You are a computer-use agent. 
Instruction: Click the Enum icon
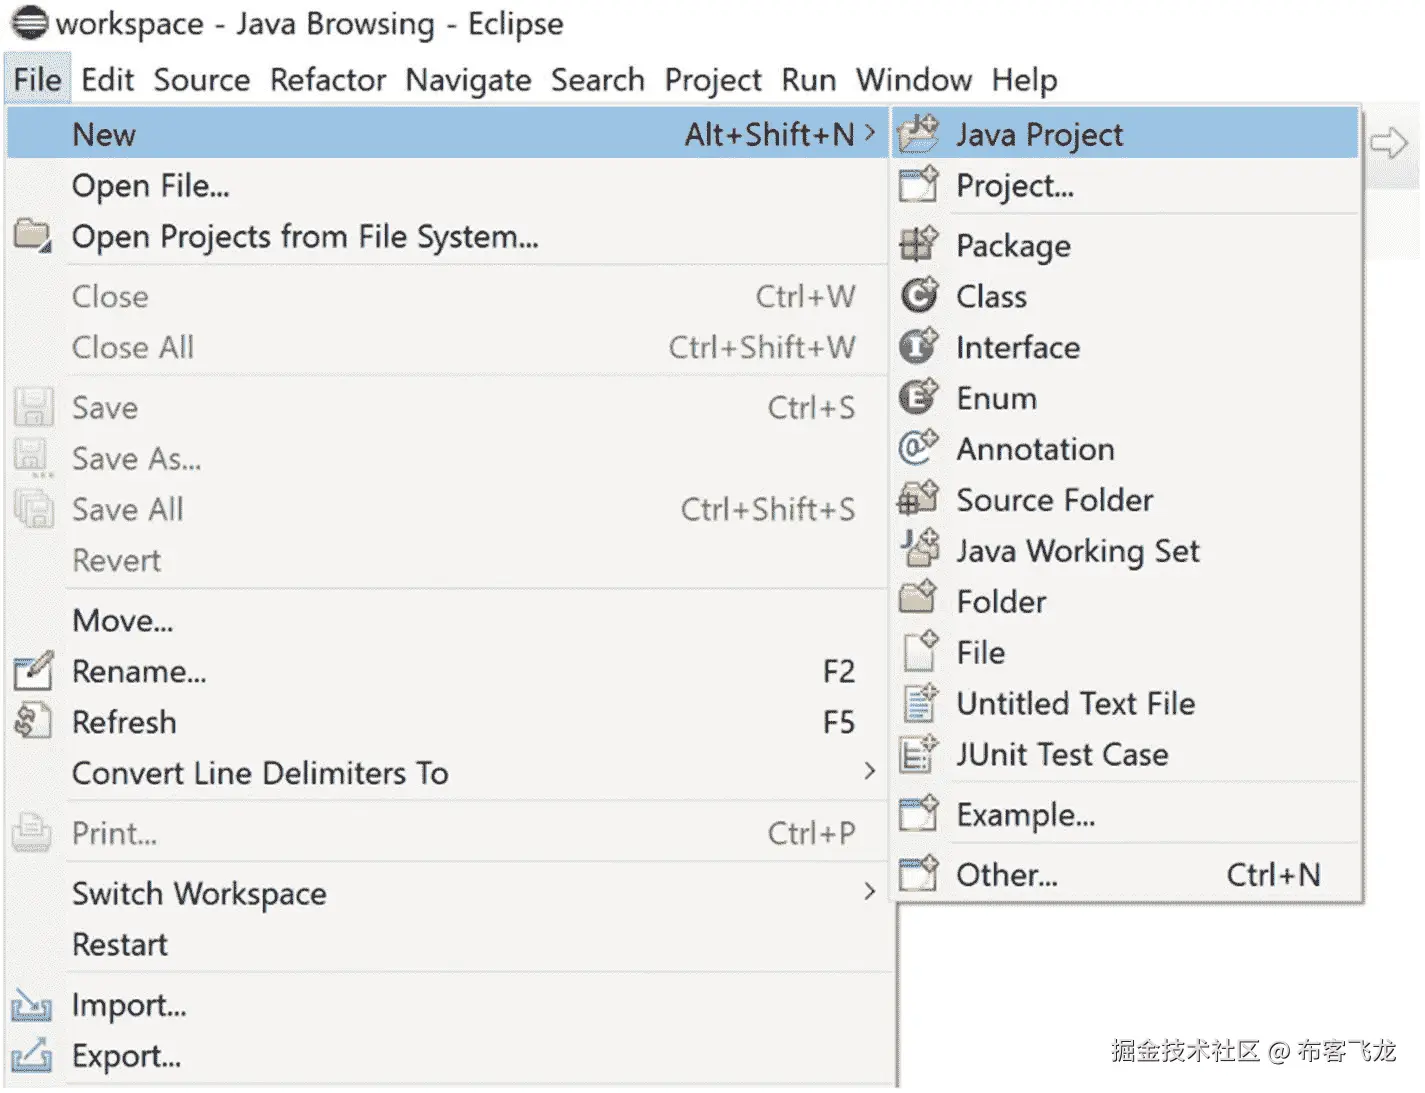pos(918,398)
